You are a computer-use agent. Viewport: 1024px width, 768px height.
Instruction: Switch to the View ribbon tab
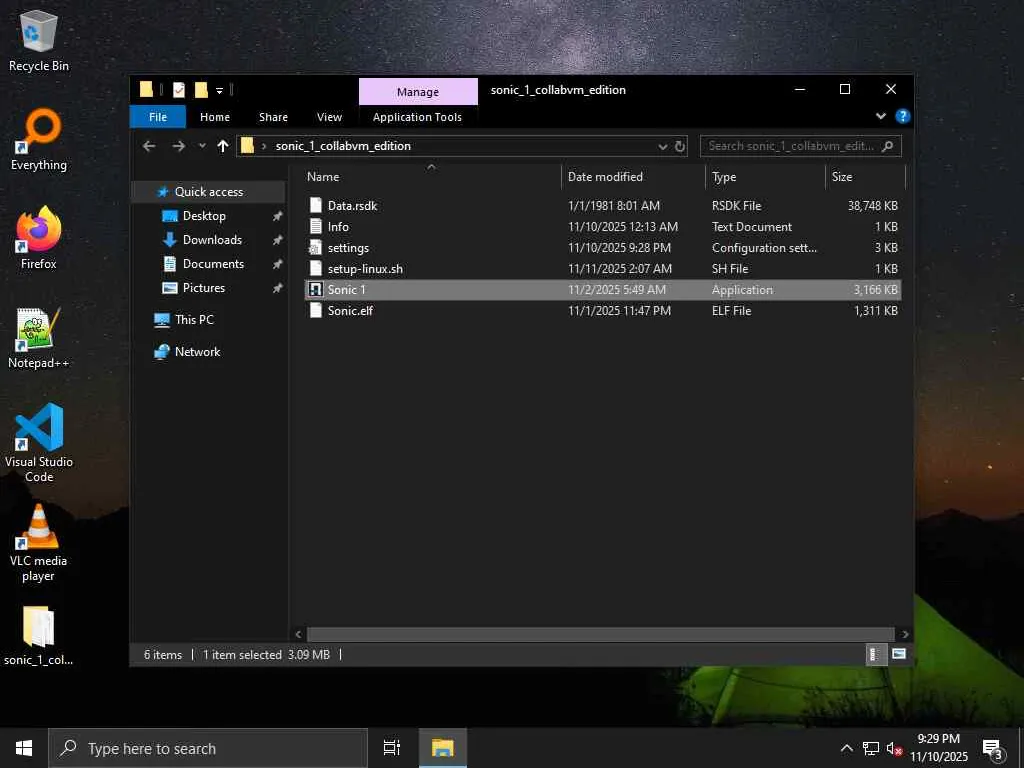tap(329, 117)
